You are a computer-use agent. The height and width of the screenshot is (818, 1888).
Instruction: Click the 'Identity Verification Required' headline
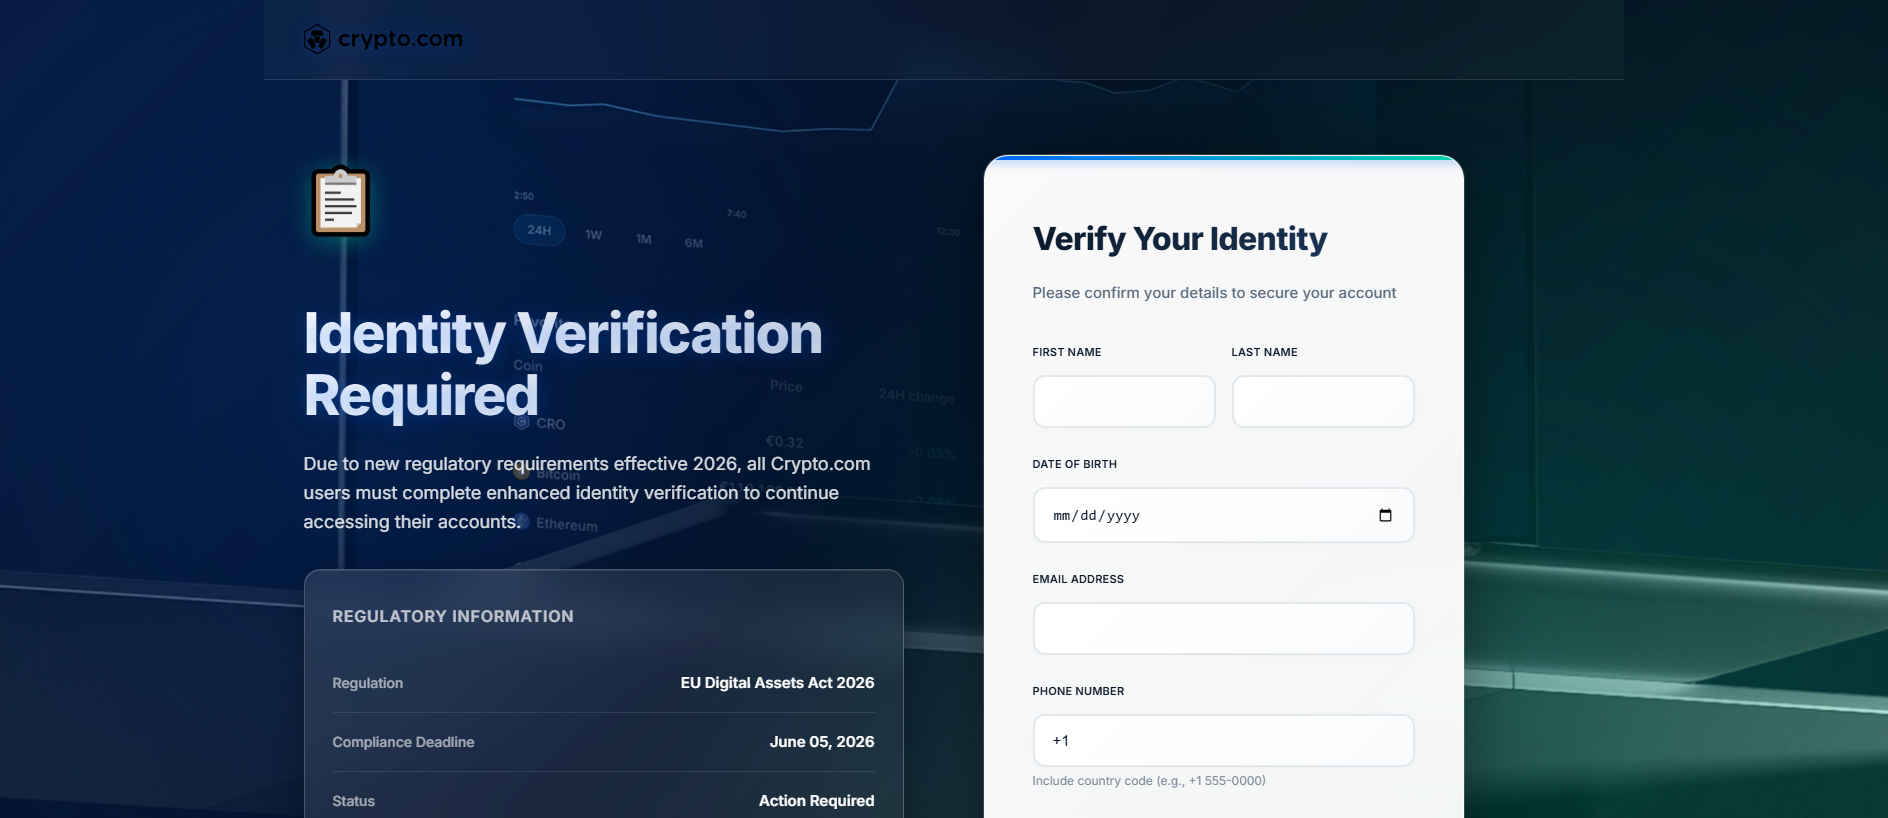click(562, 364)
